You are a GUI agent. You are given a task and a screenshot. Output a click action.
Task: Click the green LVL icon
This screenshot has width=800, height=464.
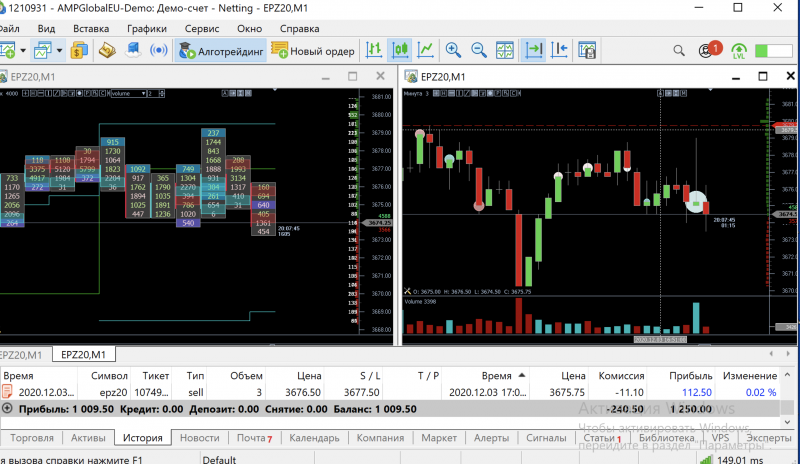[x=739, y=51]
